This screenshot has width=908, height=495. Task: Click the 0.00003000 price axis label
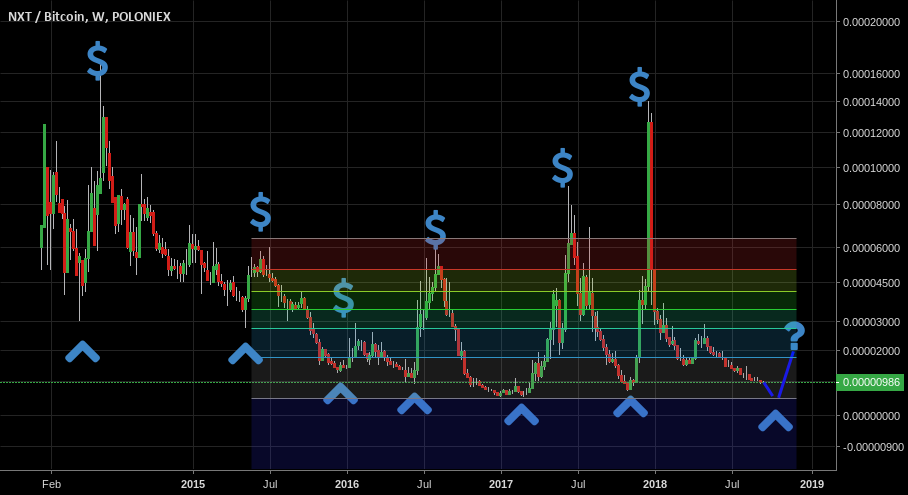(872, 322)
